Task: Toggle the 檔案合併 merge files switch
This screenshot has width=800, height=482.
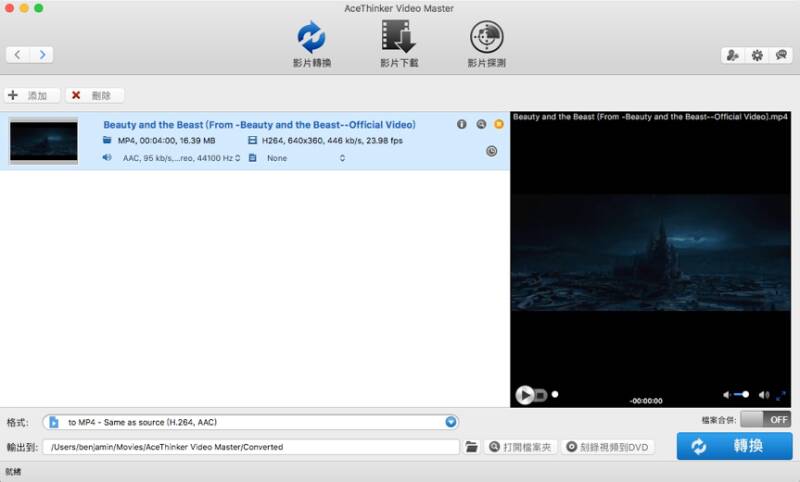Action: tap(765, 420)
